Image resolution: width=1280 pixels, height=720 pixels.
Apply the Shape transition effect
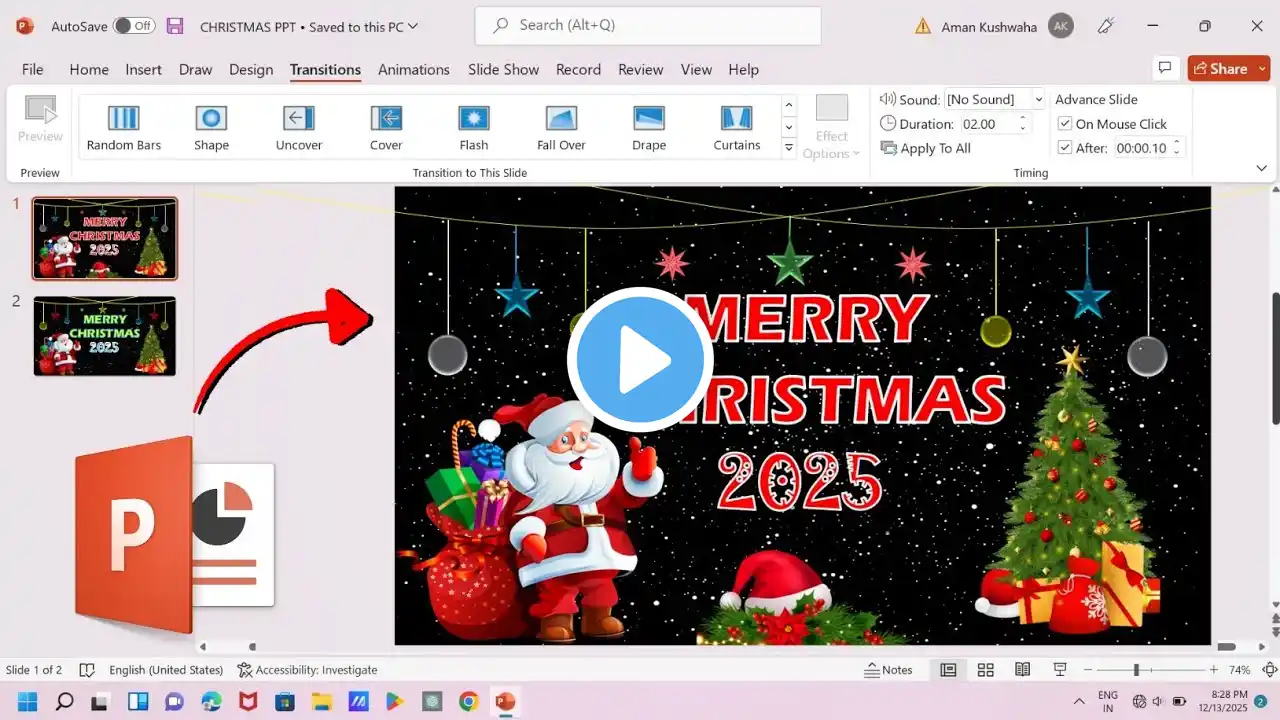[211, 128]
